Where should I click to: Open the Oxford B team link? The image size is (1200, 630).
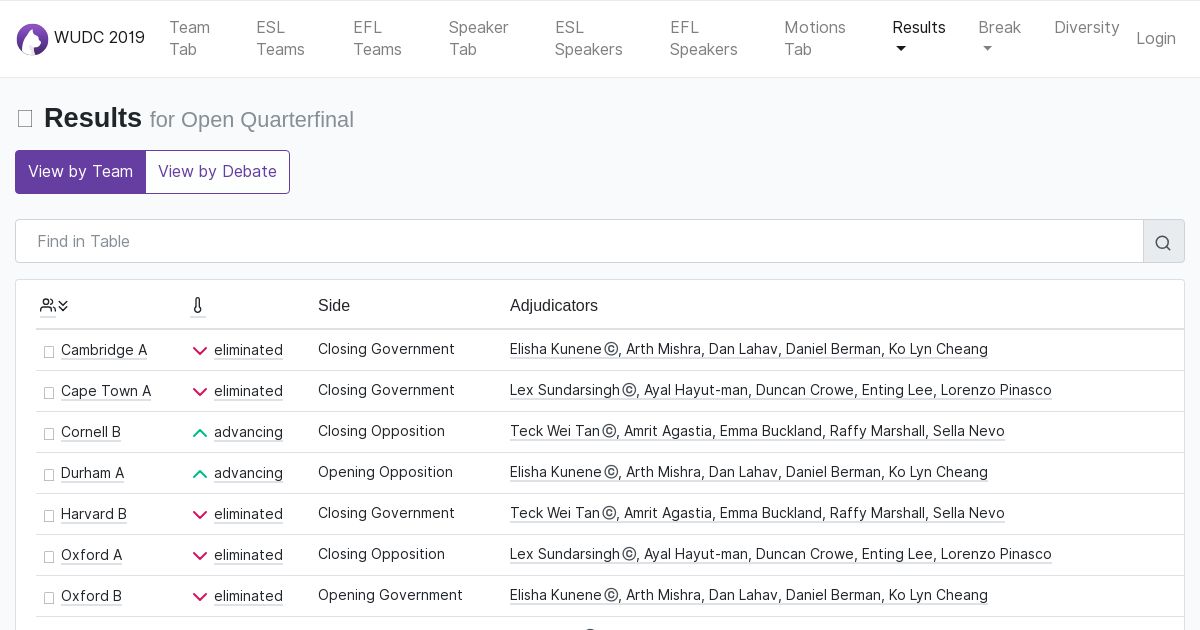point(92,596)
